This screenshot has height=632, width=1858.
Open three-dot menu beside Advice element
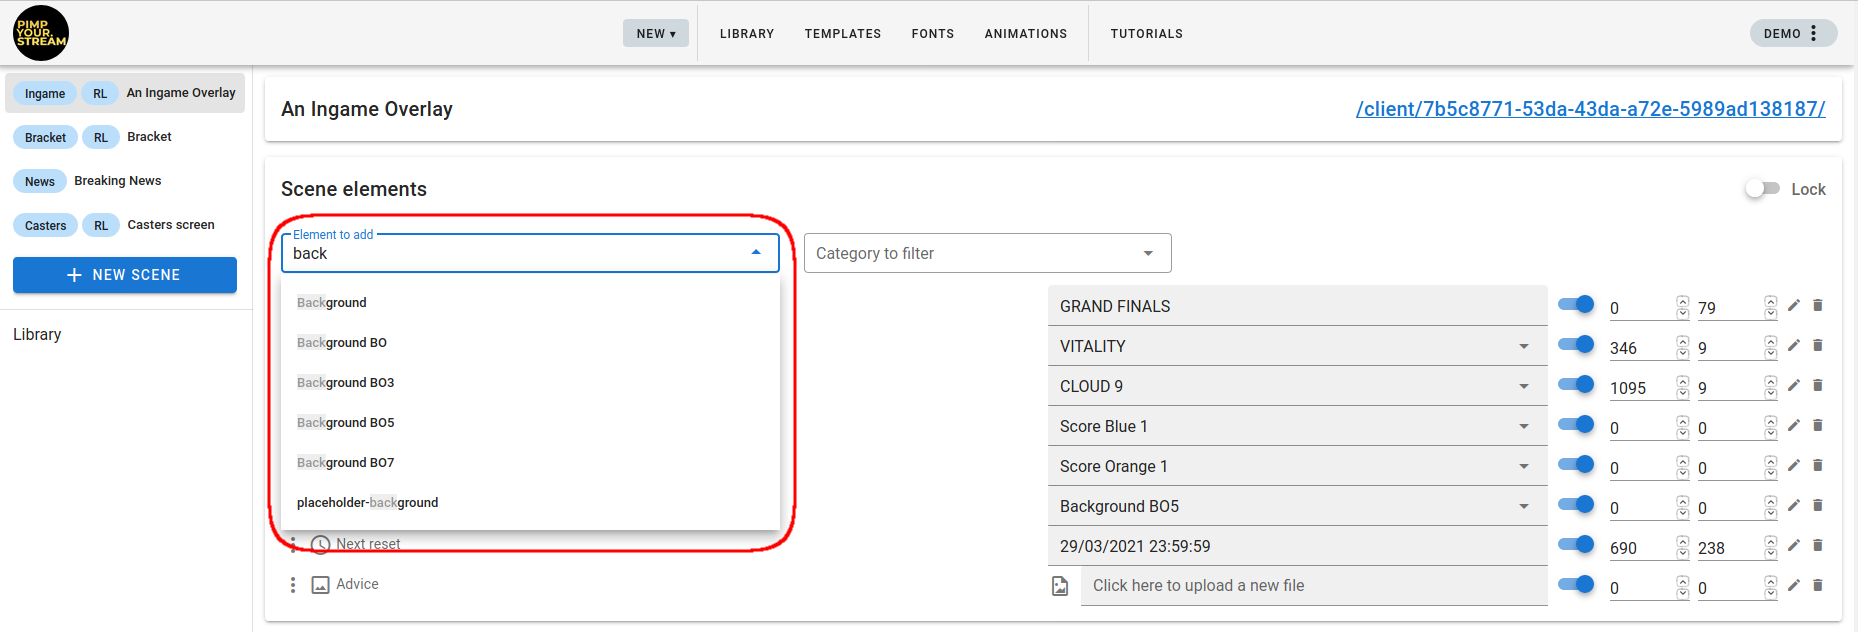pyautogui.click(x=293, y=585)
